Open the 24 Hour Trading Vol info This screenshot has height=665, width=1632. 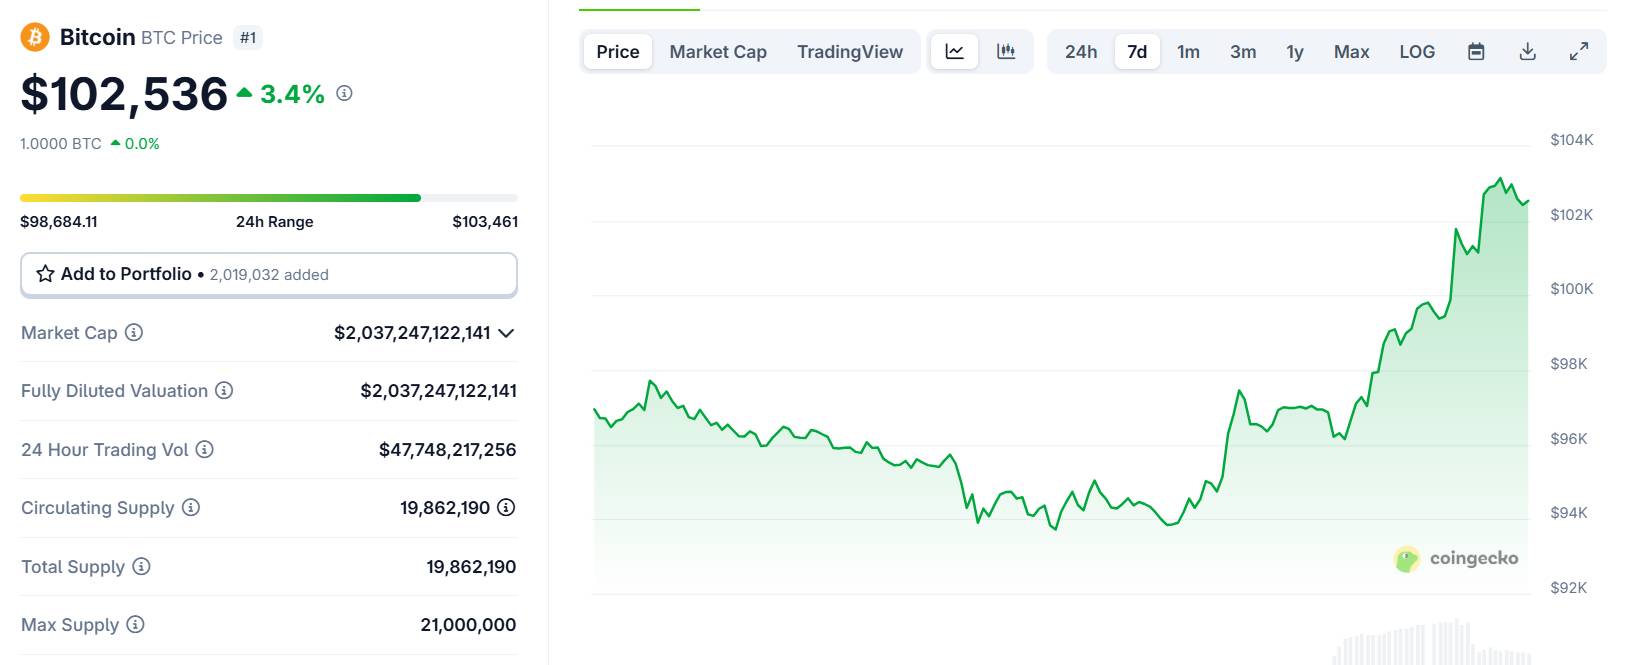[x=205, y=449]
